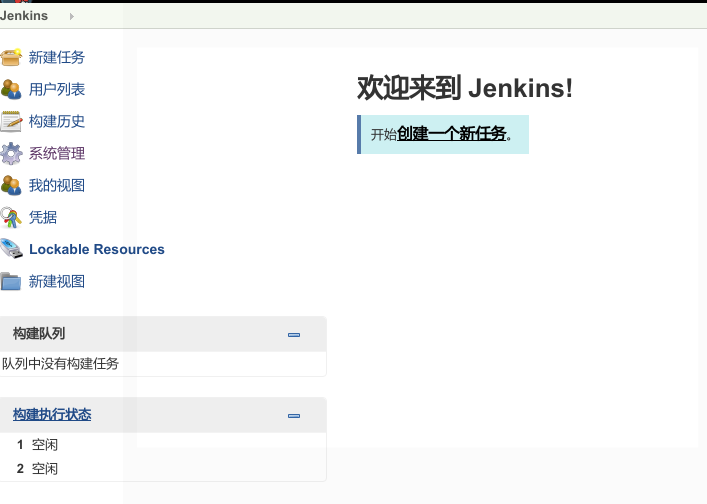The width and height of the screenshot is (707, 504).
Task: Open the Jenkins breadcrumb dropdown arrow
Action: tap(71, 16)
